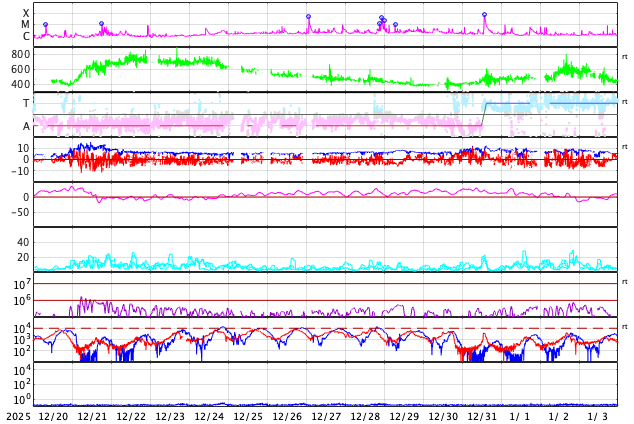
Task: Click the A sector label
Action: click(x=26, y=126)
